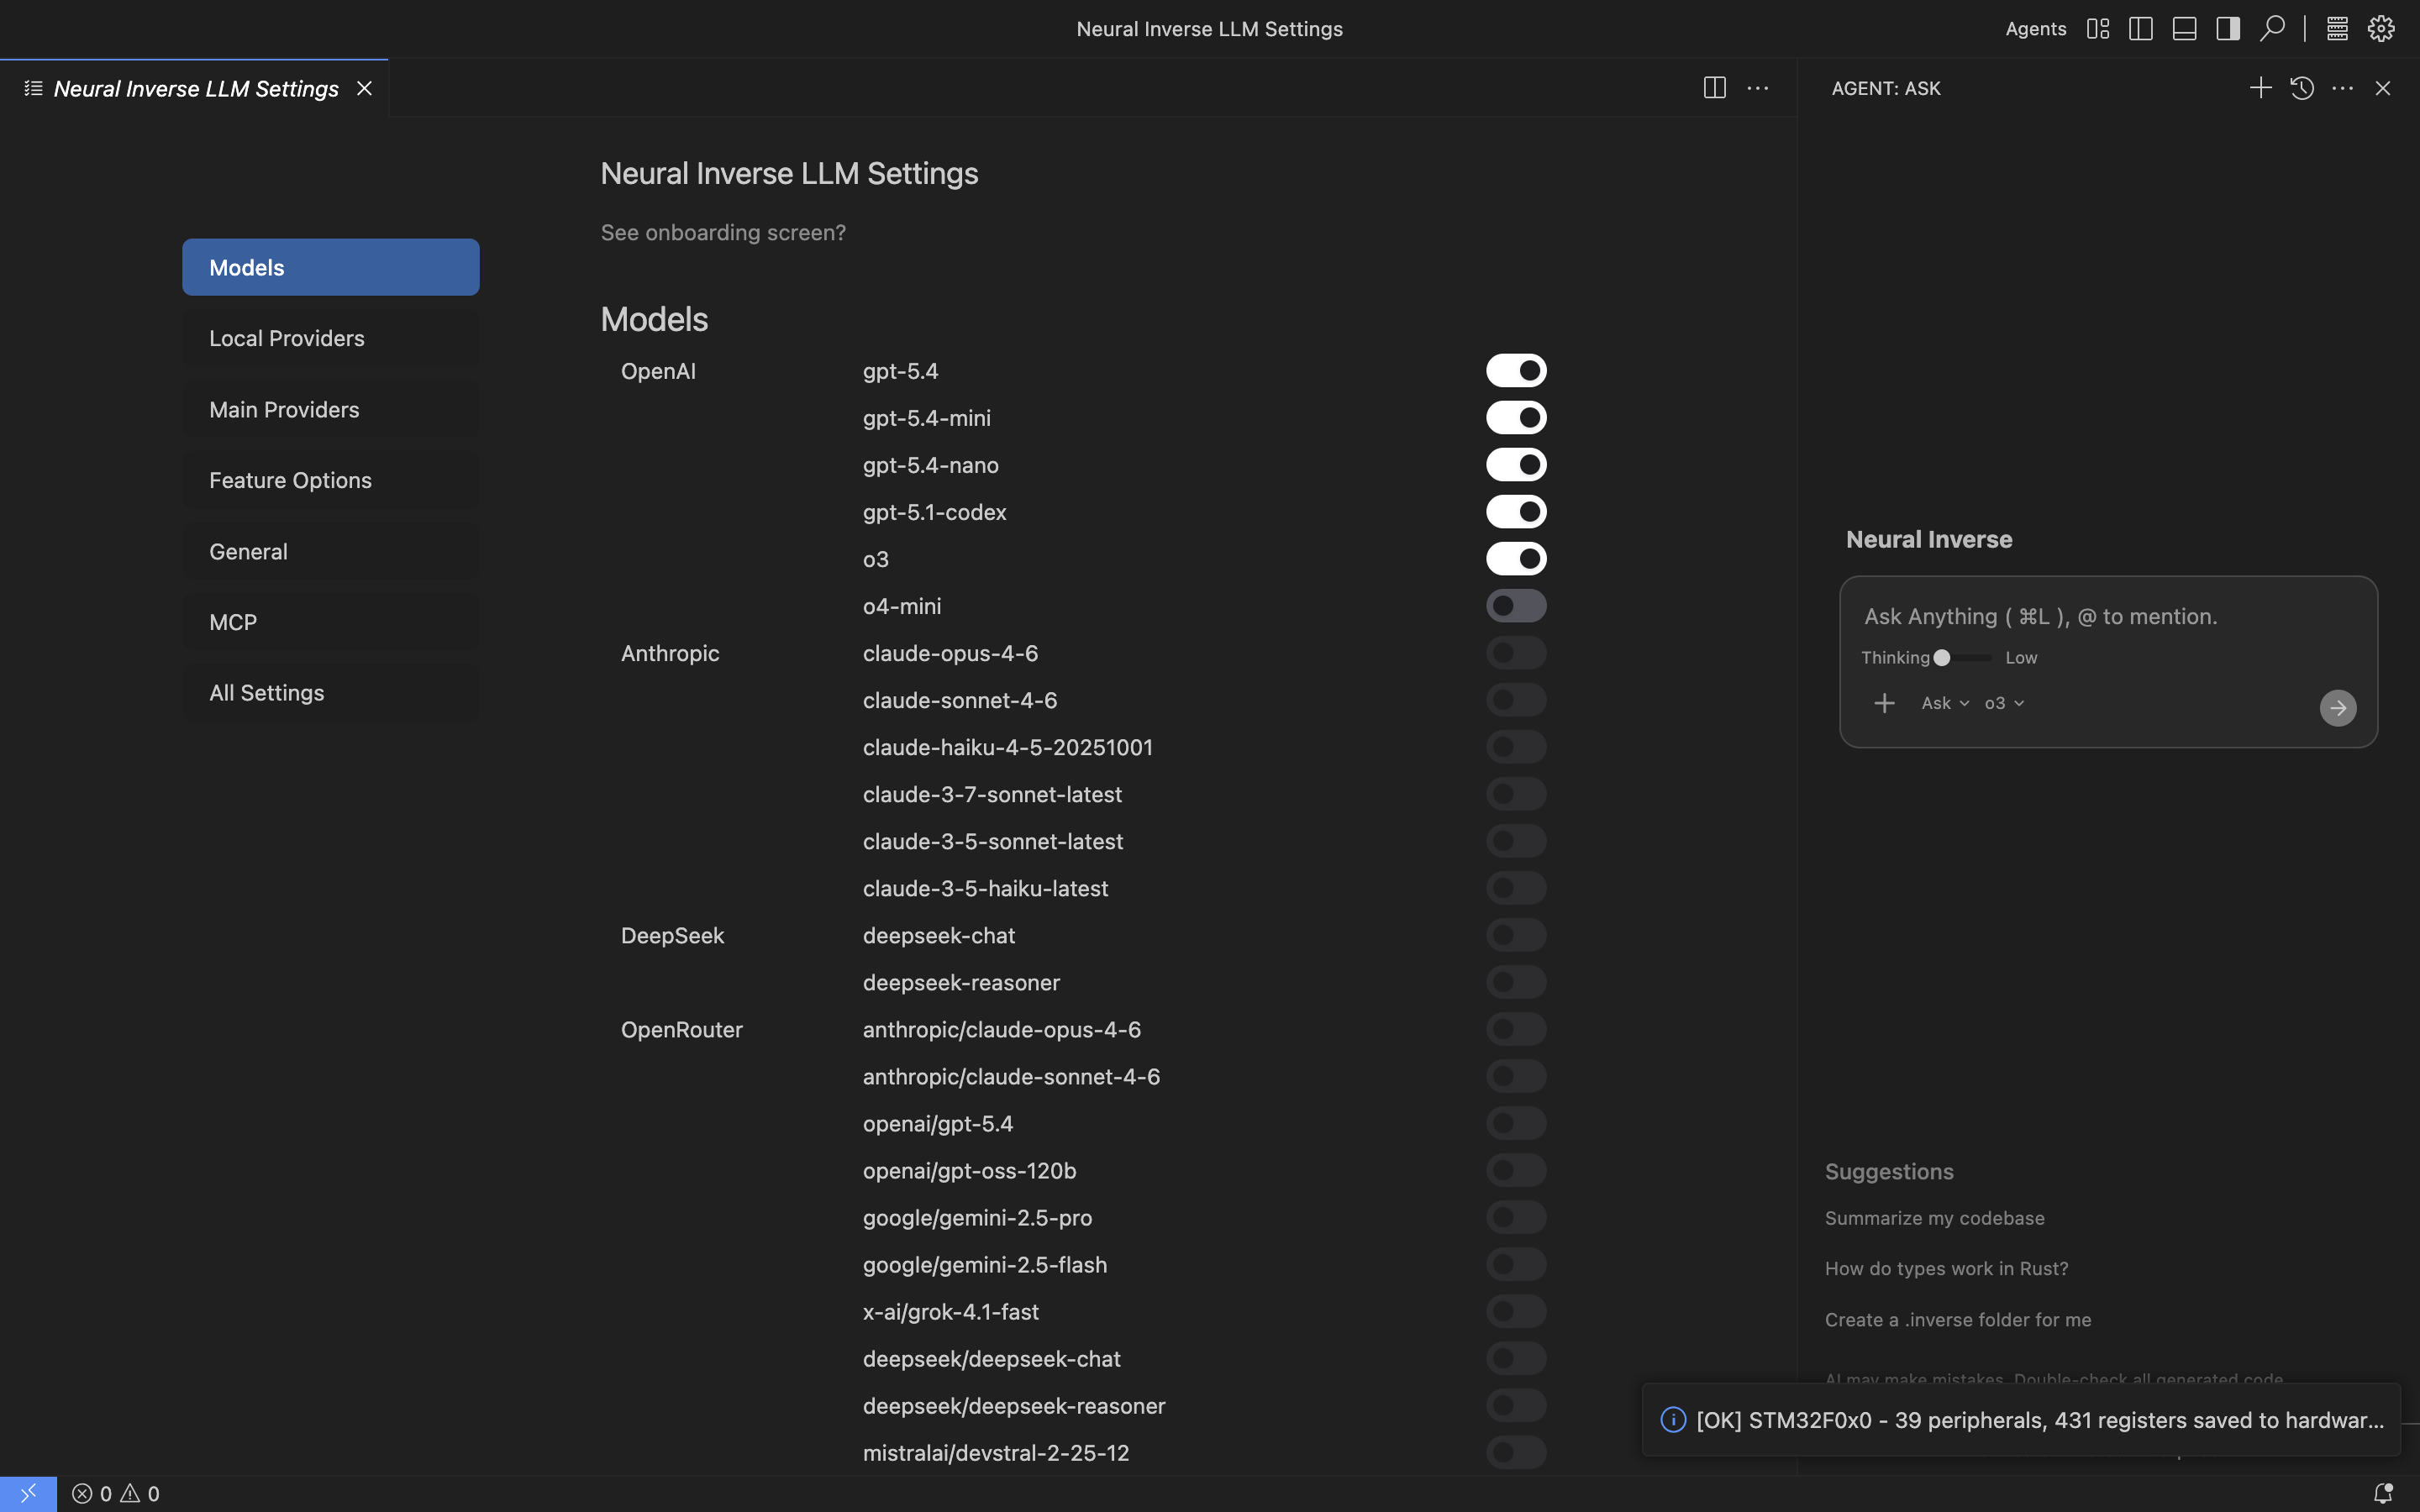Toggle secondary sidebar icon in title bar
The height and width of the screenshot is (1512, 2420).
click(2228, 29)
